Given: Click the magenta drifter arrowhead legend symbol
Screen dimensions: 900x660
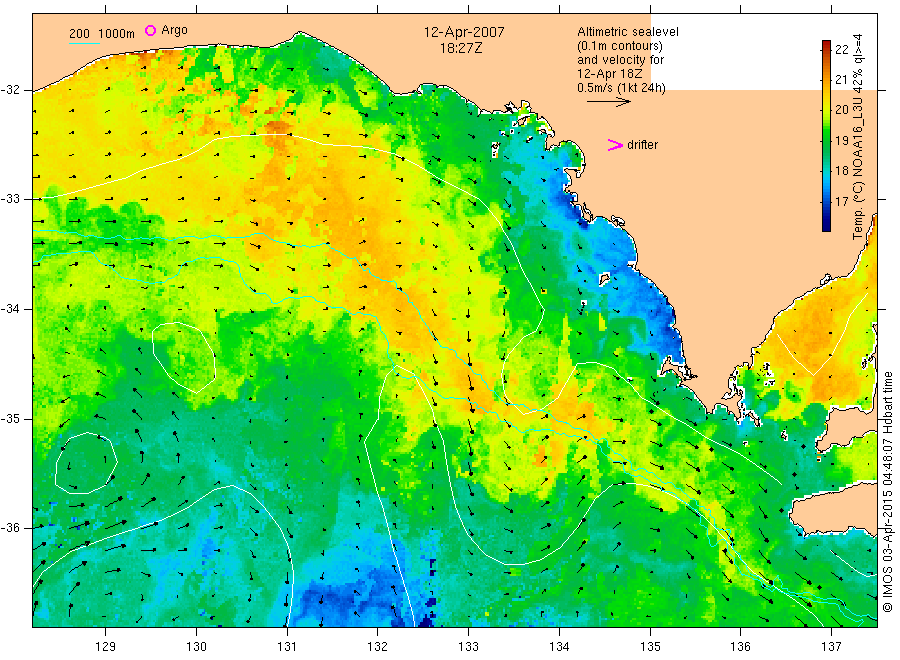Looking at the screenshot, I should tap(615, 145).
